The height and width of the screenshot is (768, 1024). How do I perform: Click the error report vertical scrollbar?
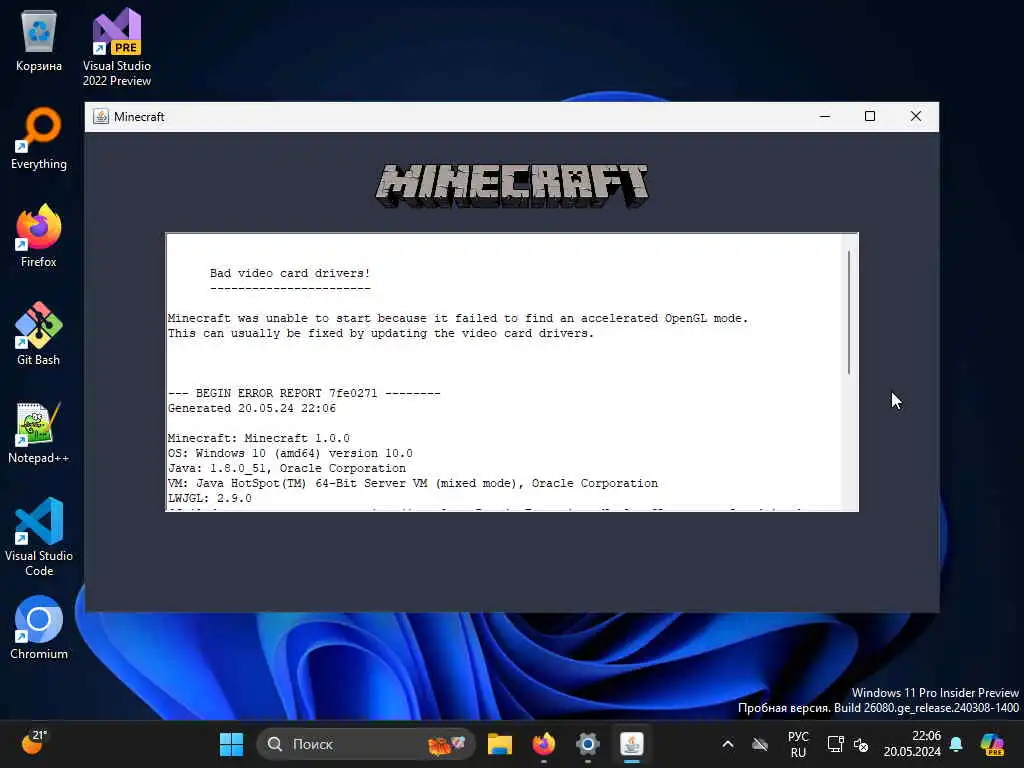[x=849, y=312]
